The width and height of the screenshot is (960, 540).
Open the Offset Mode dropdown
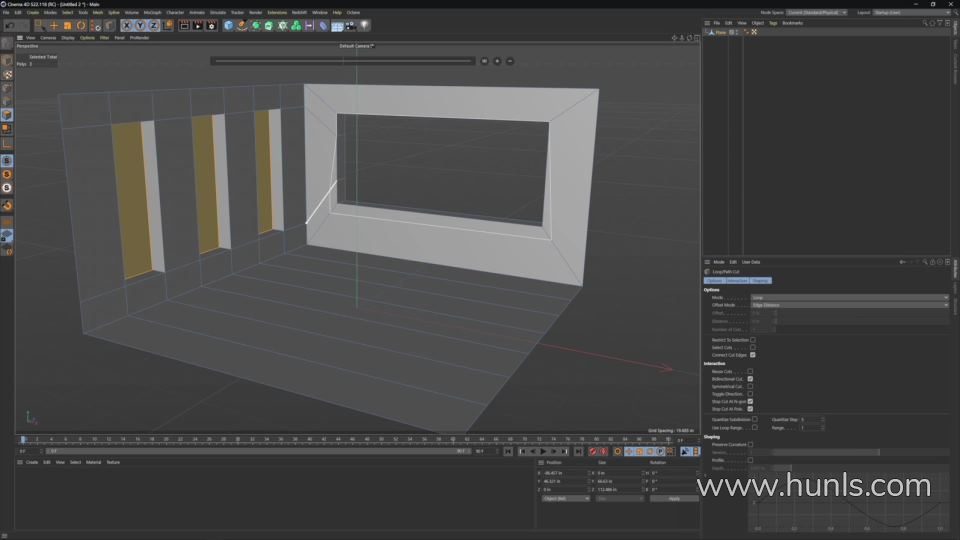[x=849, y=305]
